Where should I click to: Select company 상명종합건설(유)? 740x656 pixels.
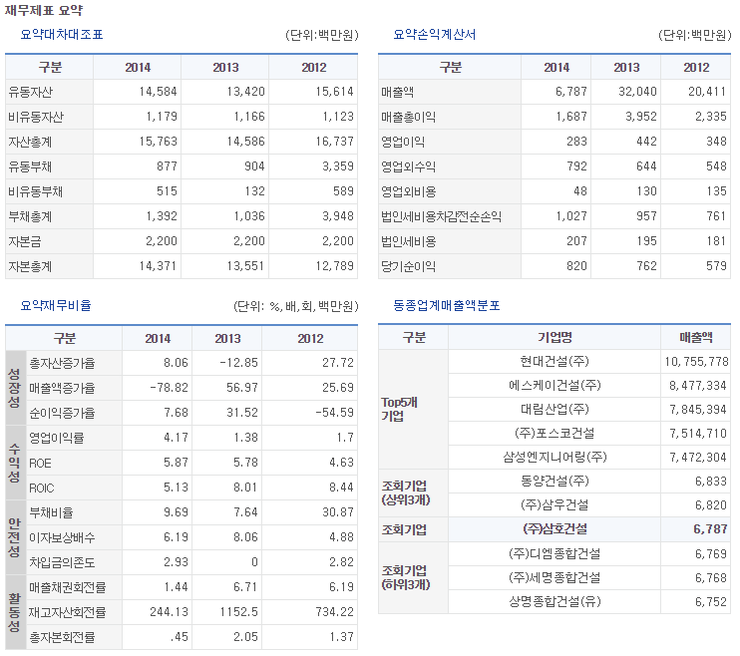(555, 602)
